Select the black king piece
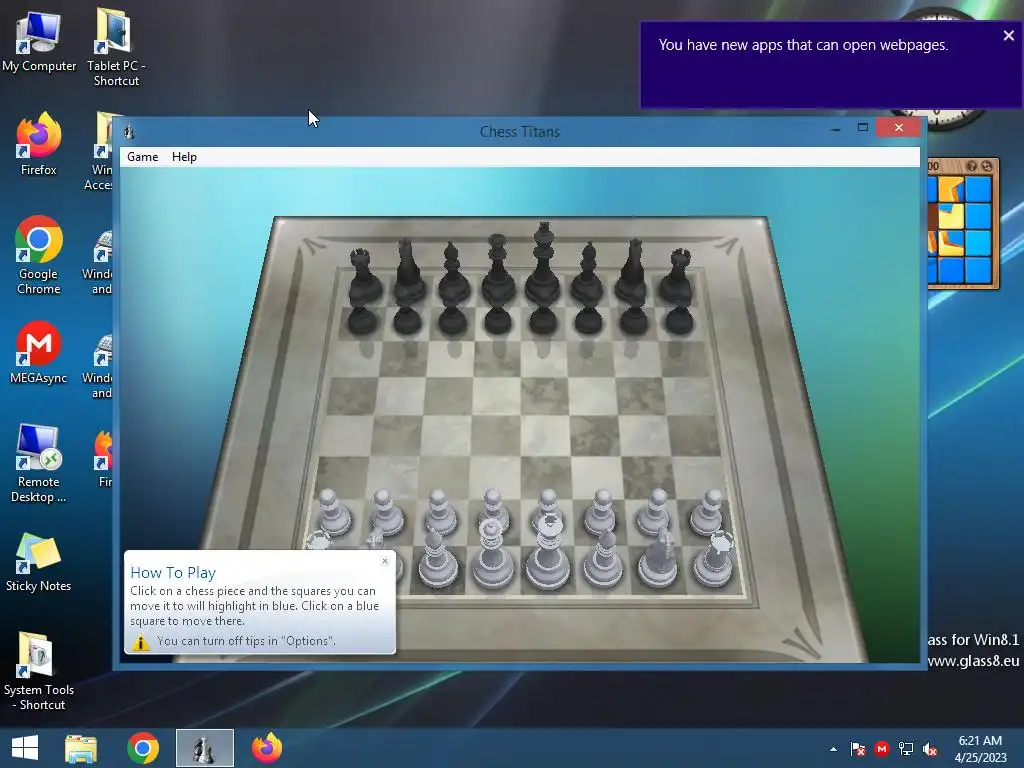The image size is (1024, 768). (x=543, y=264)
